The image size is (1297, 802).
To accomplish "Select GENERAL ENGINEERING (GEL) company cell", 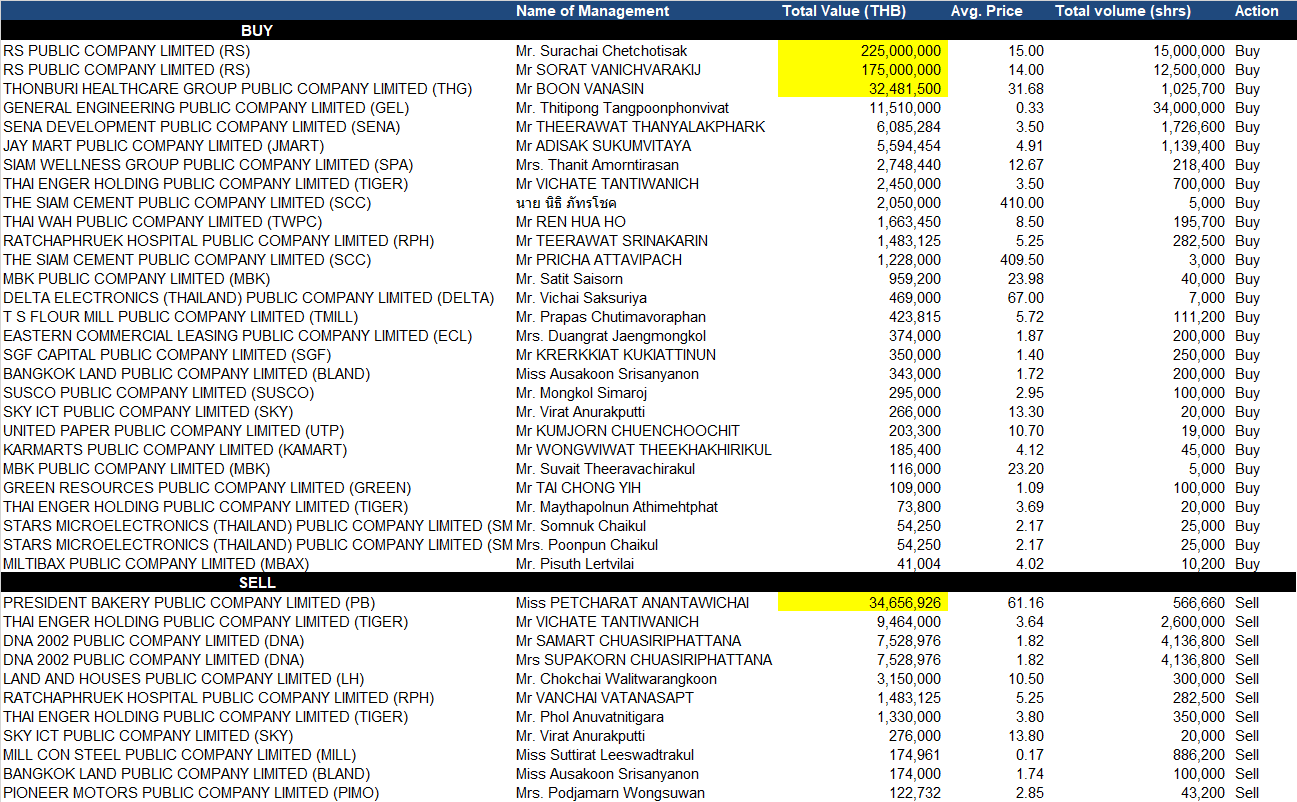I will tap(206, 108).
